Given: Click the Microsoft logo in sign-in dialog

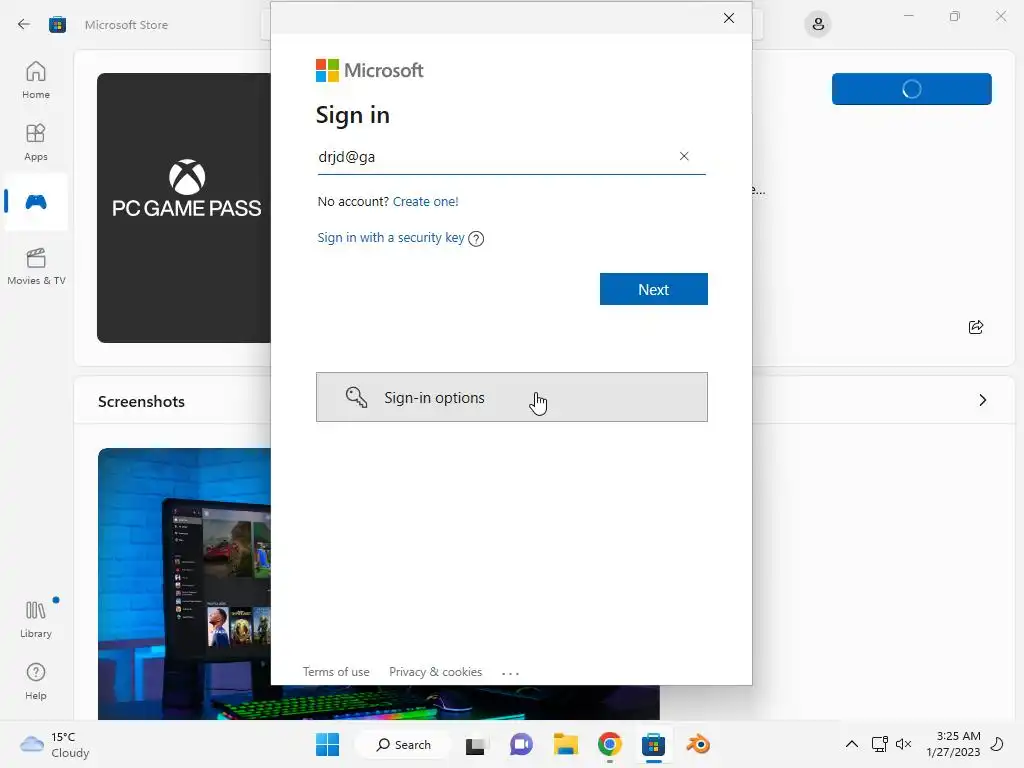Looking at the screenshot, I should pyautogui.click(x=370, y=71).
